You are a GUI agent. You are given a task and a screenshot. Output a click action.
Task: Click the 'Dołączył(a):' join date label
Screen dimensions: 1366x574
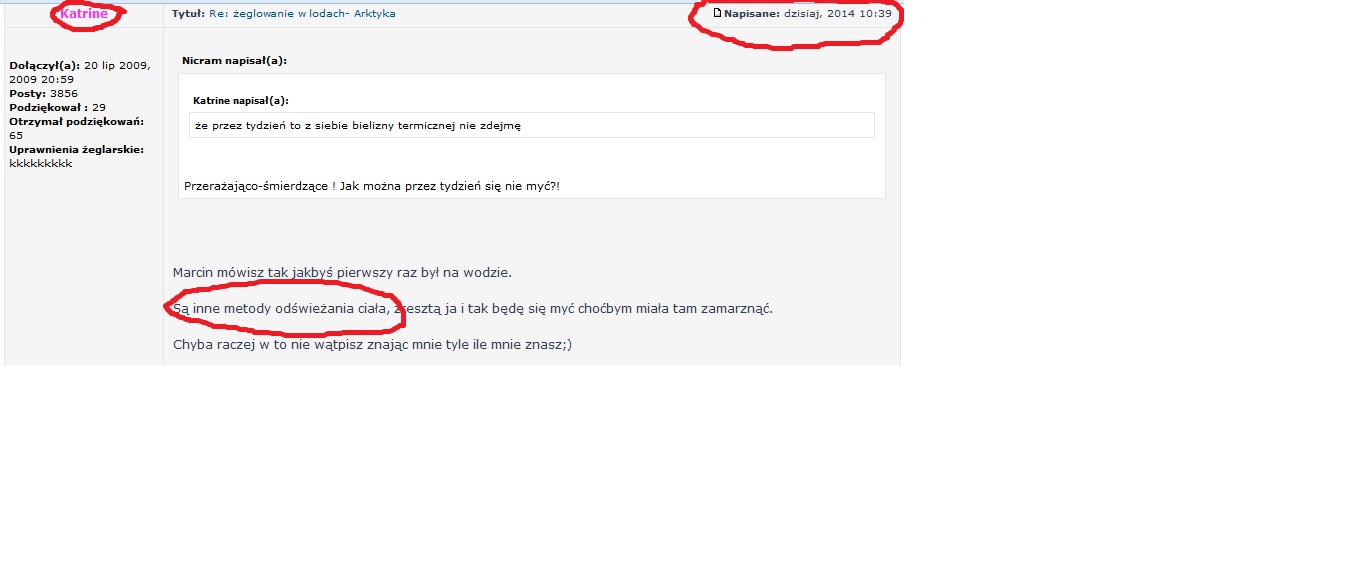click(x=44, y=65)
